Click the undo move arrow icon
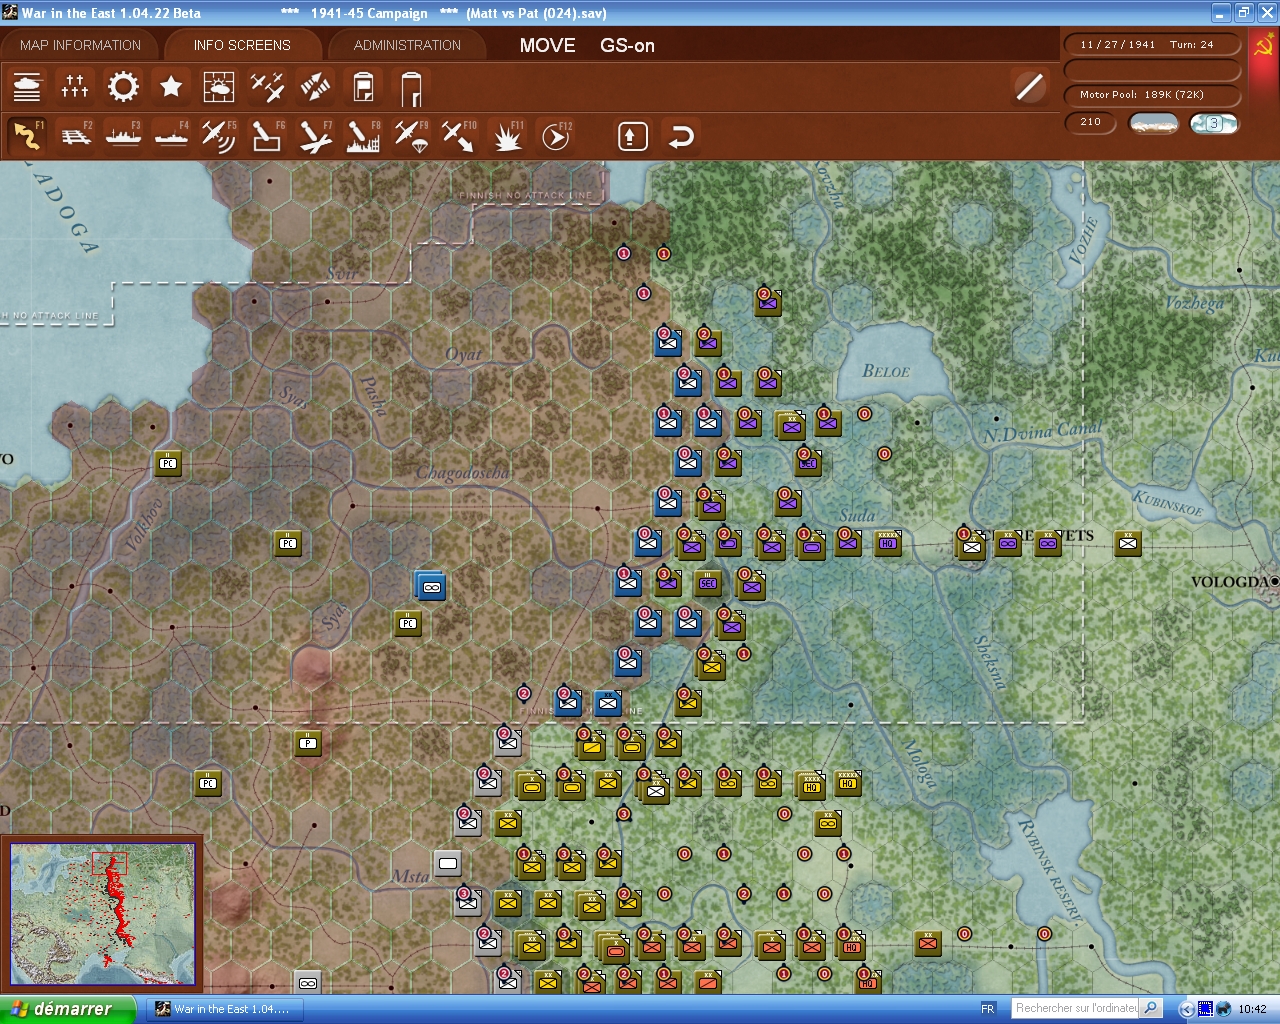Viewport: 1280px width, 1024px height. 681,136
